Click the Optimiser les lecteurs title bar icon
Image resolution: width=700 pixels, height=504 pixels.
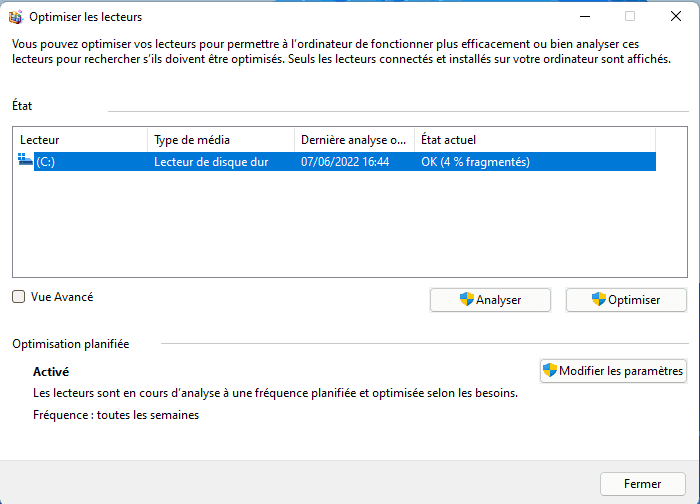tap(16, 17)
